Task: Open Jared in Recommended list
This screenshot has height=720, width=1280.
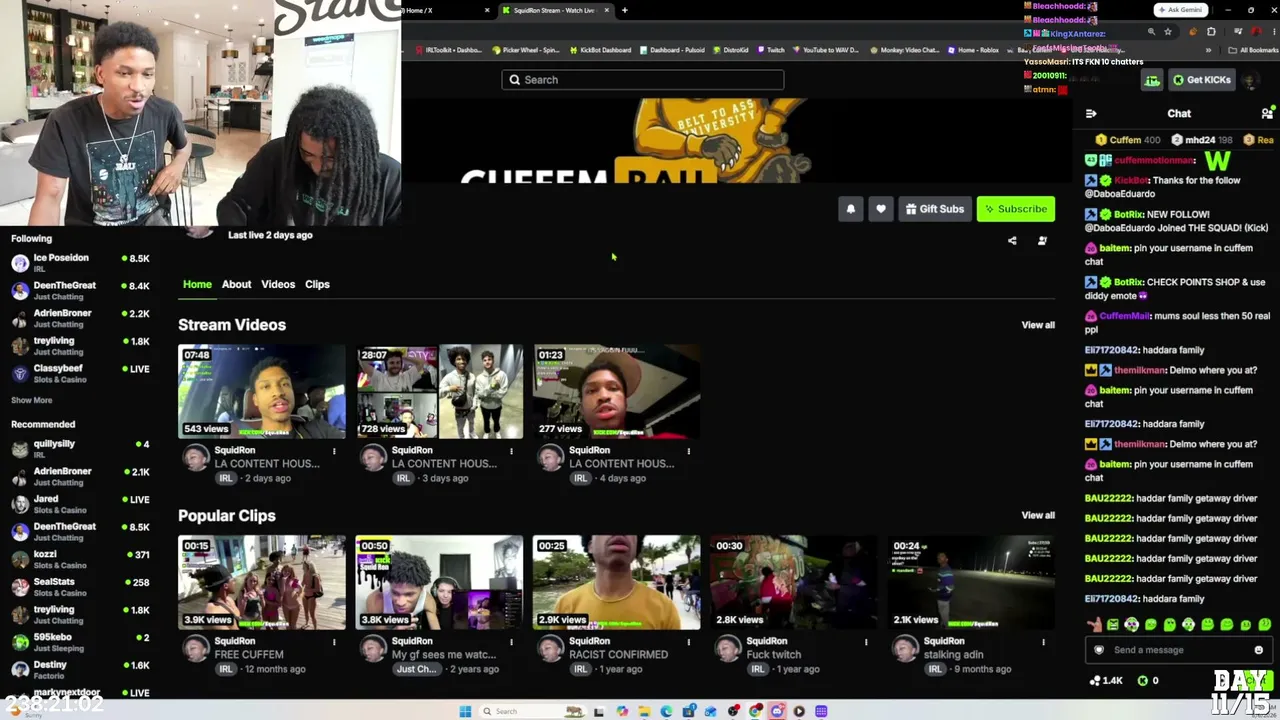Action: click(x=80, y=504)
